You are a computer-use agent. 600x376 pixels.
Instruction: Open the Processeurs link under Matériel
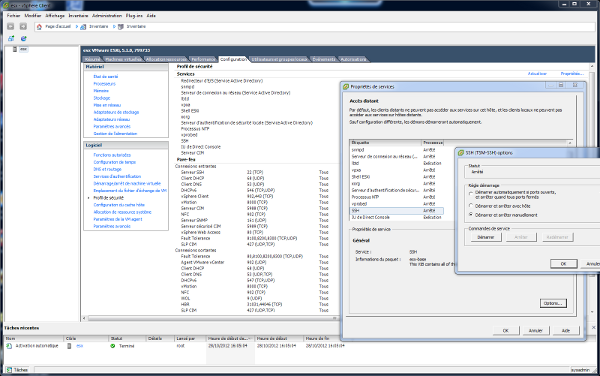(x=104, y=84)
